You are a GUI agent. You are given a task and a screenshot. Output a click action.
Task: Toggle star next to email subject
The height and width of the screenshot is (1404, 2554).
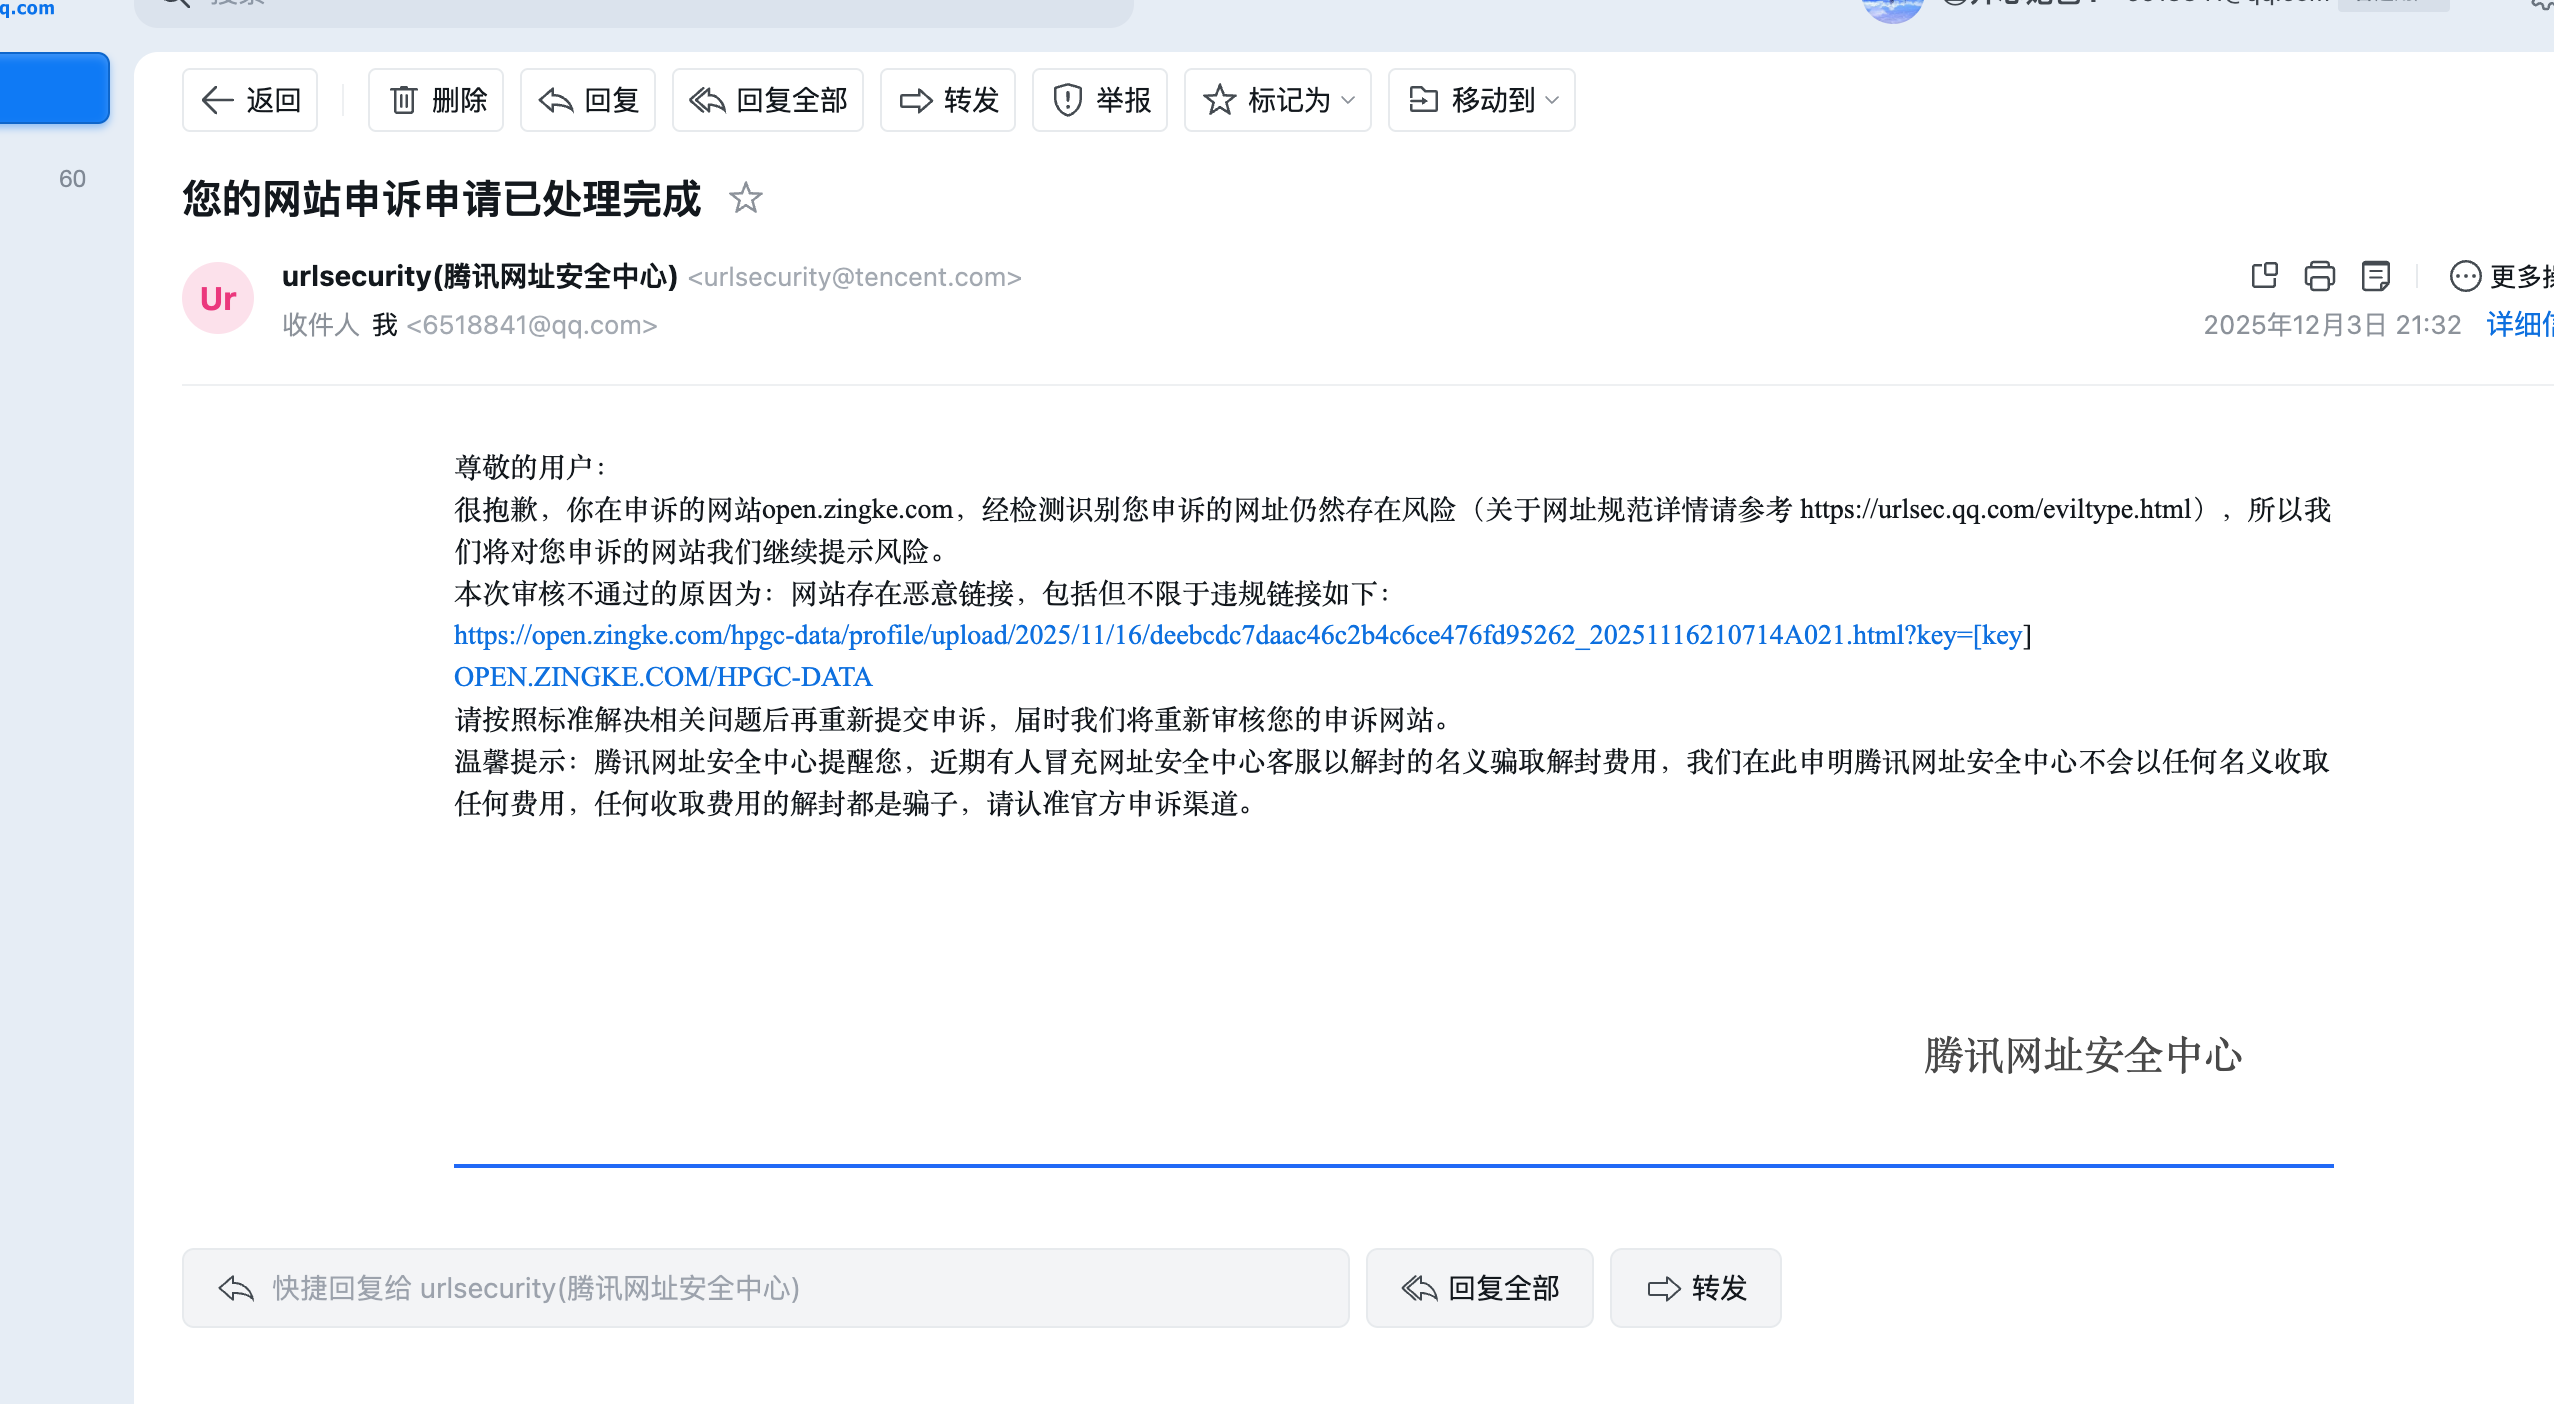745,198
